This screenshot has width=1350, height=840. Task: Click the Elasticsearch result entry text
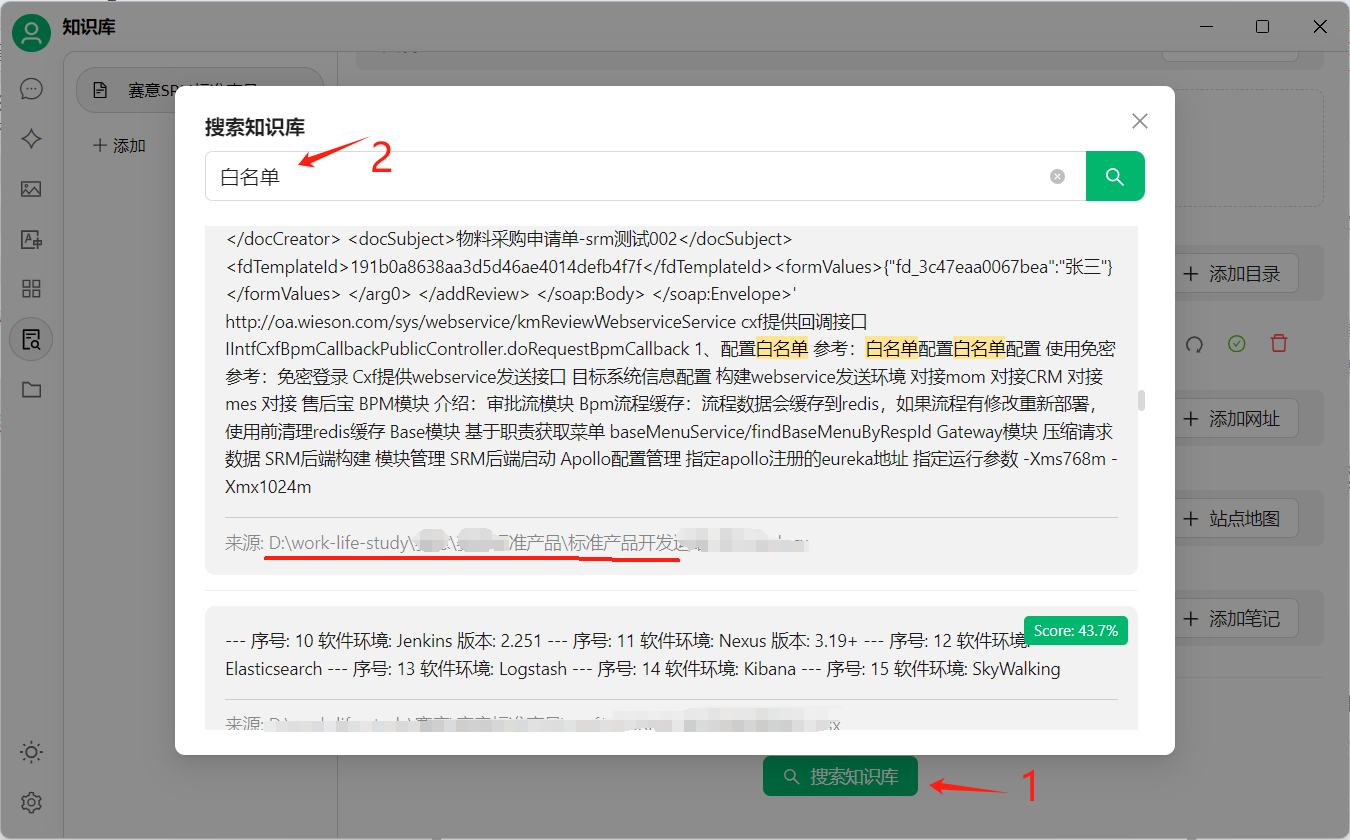[273, 669]
